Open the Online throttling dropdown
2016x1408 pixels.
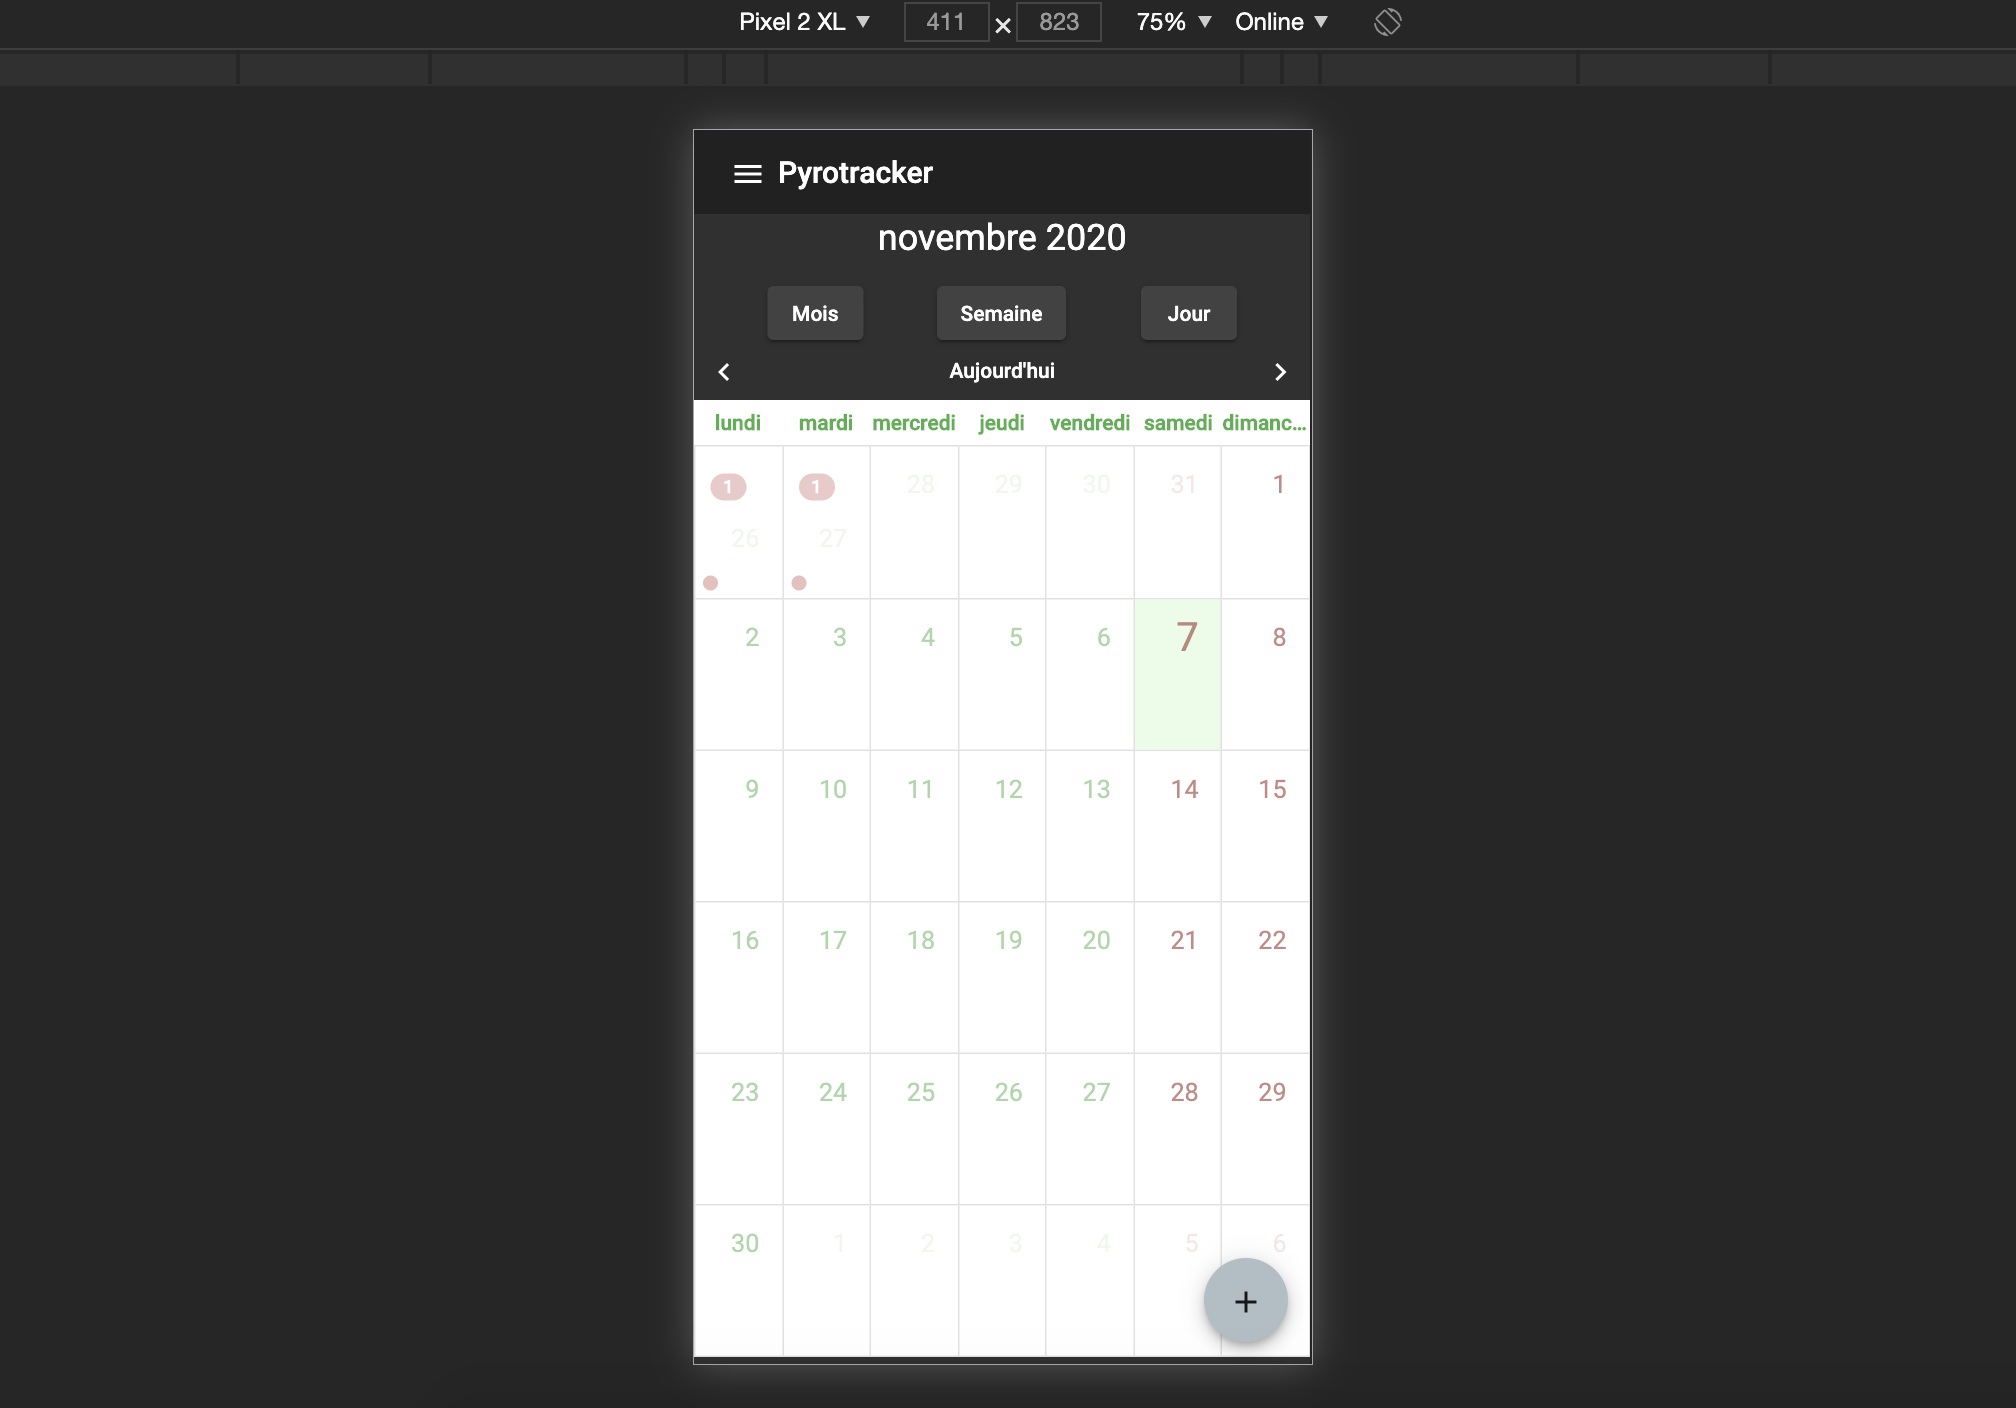click(1280, 22)
